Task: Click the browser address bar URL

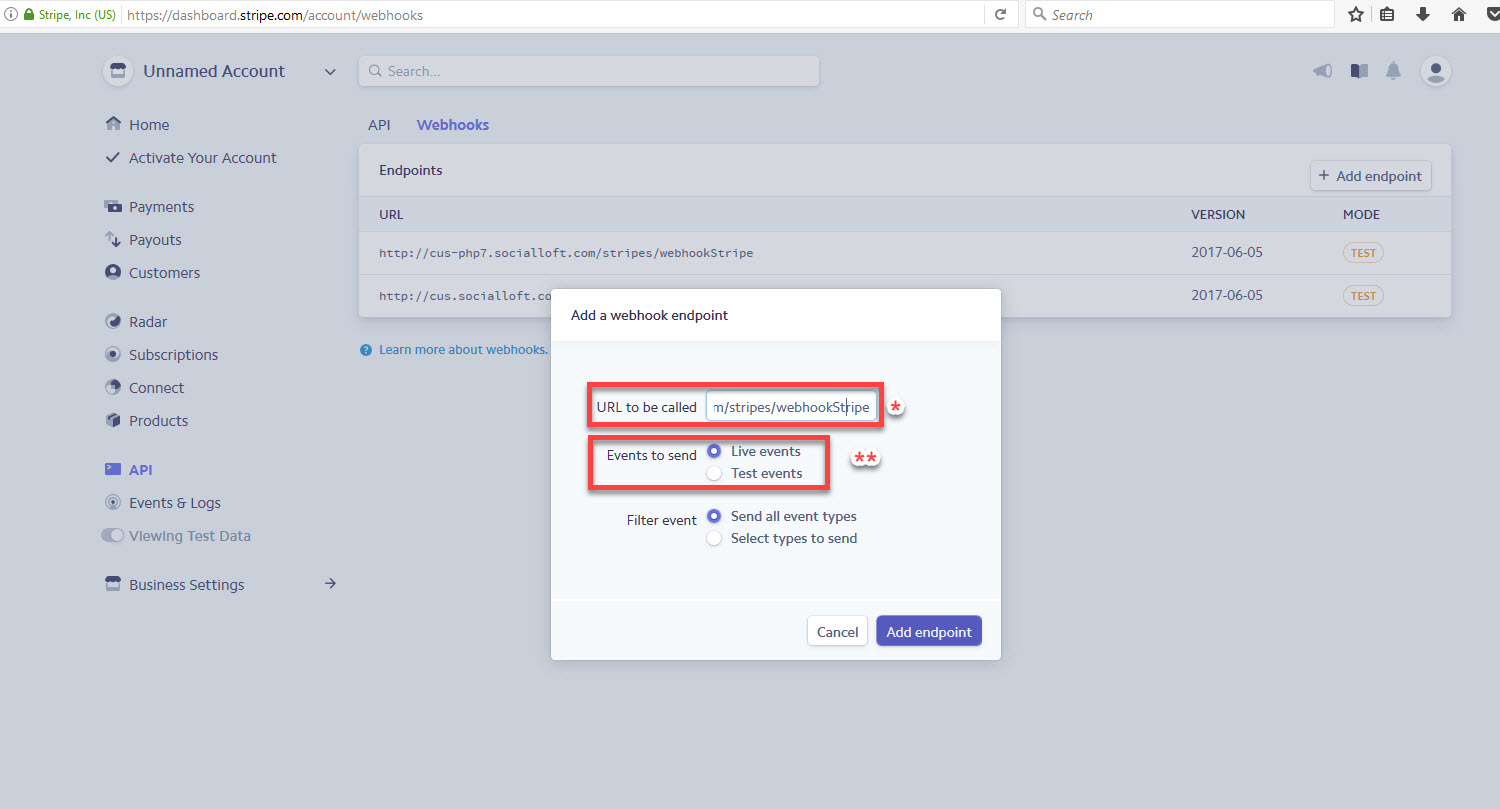Action: point(275,15)
